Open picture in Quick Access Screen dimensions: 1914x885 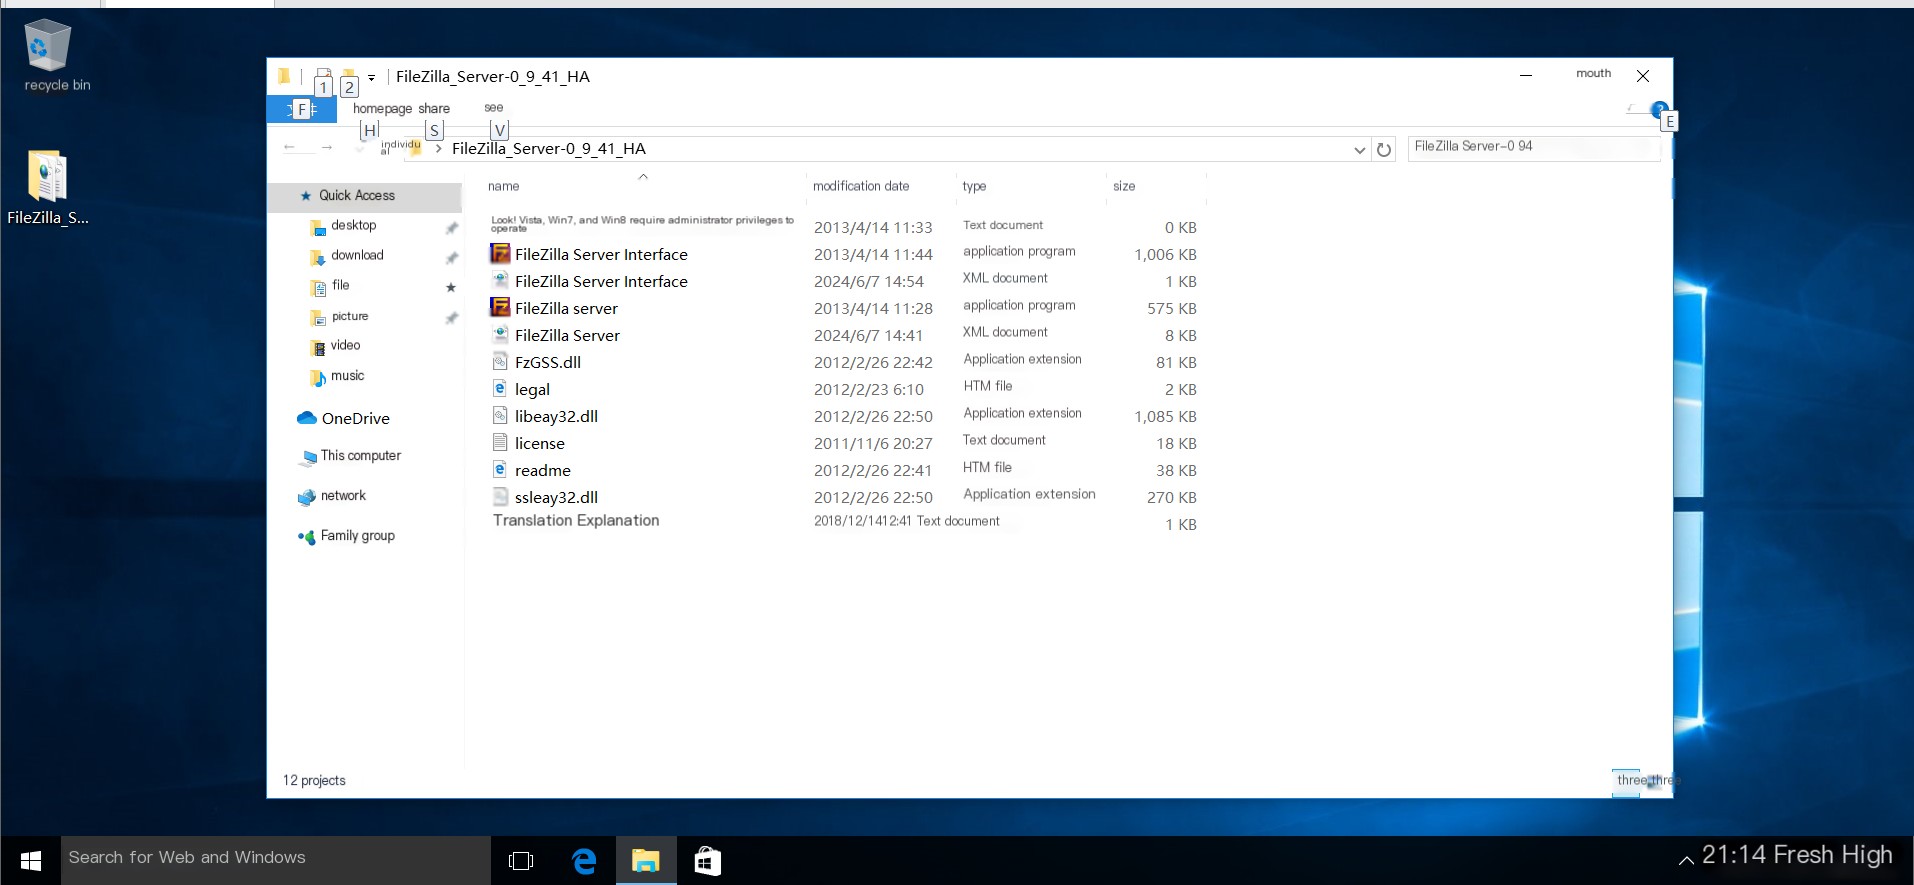[x=350, y=316]
